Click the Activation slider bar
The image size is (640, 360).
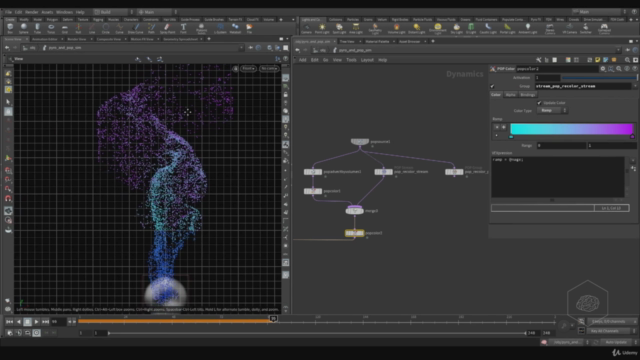tap(599, 78)
